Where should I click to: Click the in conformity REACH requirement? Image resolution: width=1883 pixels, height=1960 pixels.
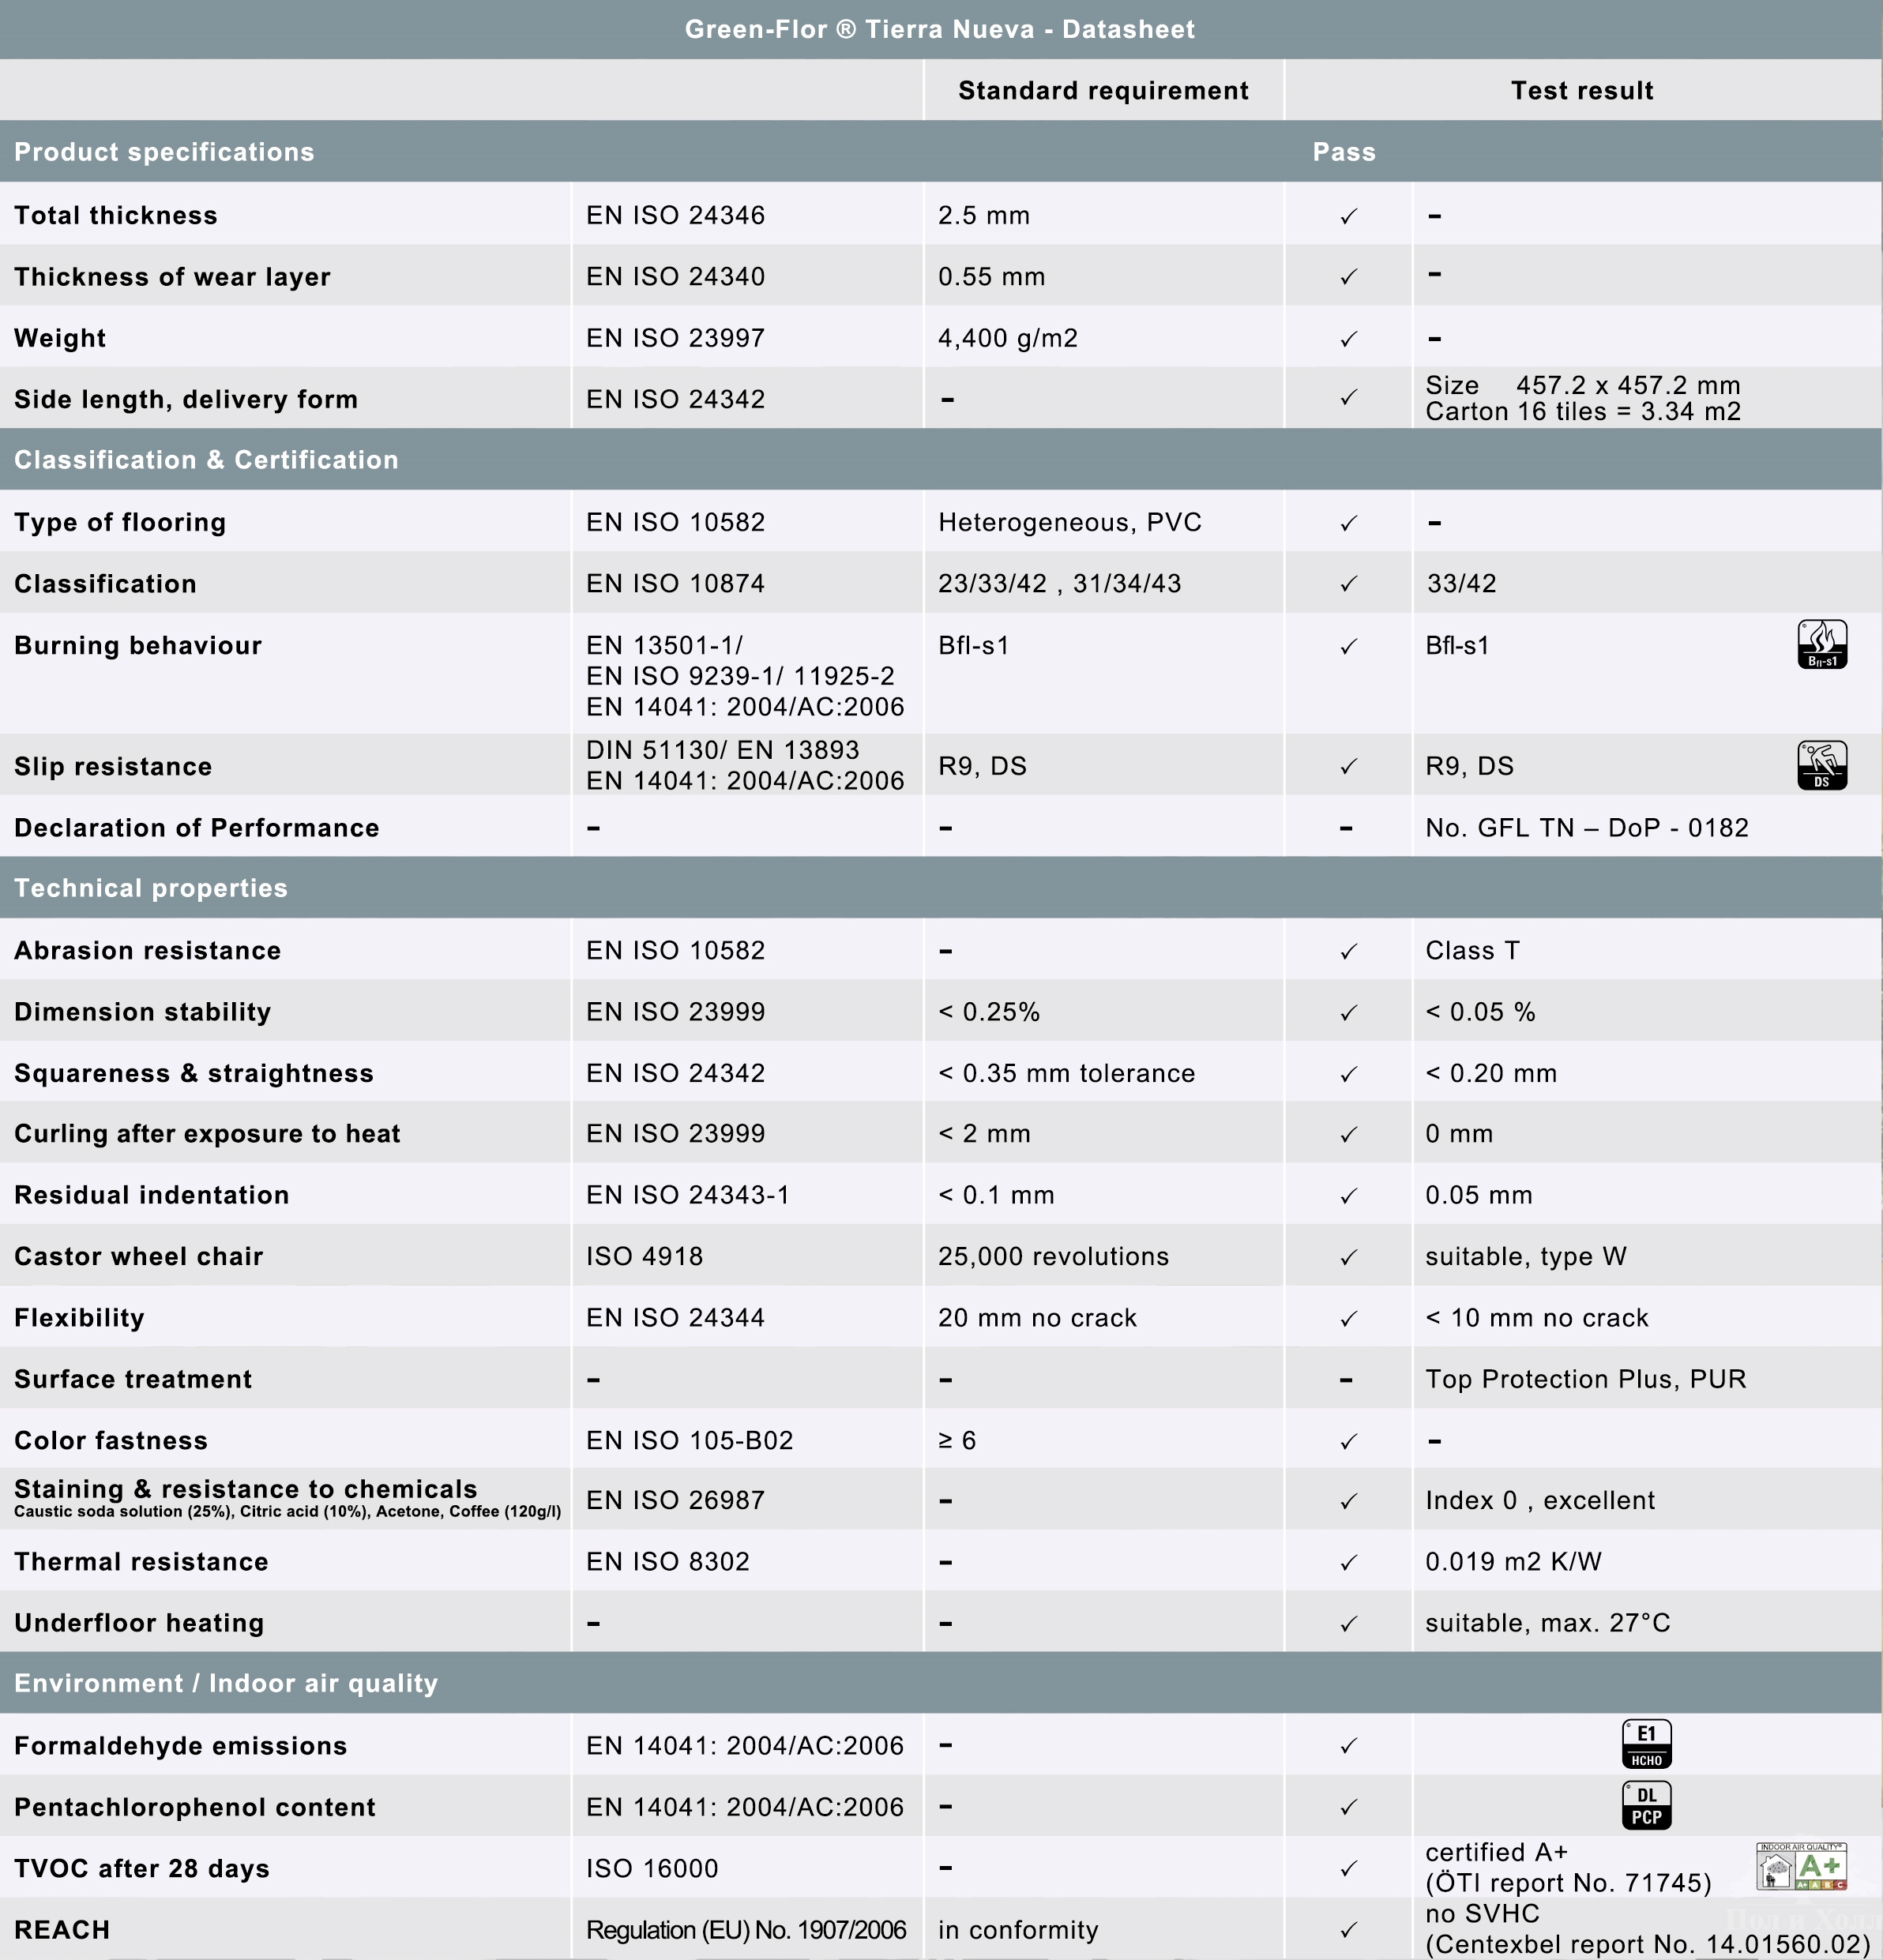1018,1930
